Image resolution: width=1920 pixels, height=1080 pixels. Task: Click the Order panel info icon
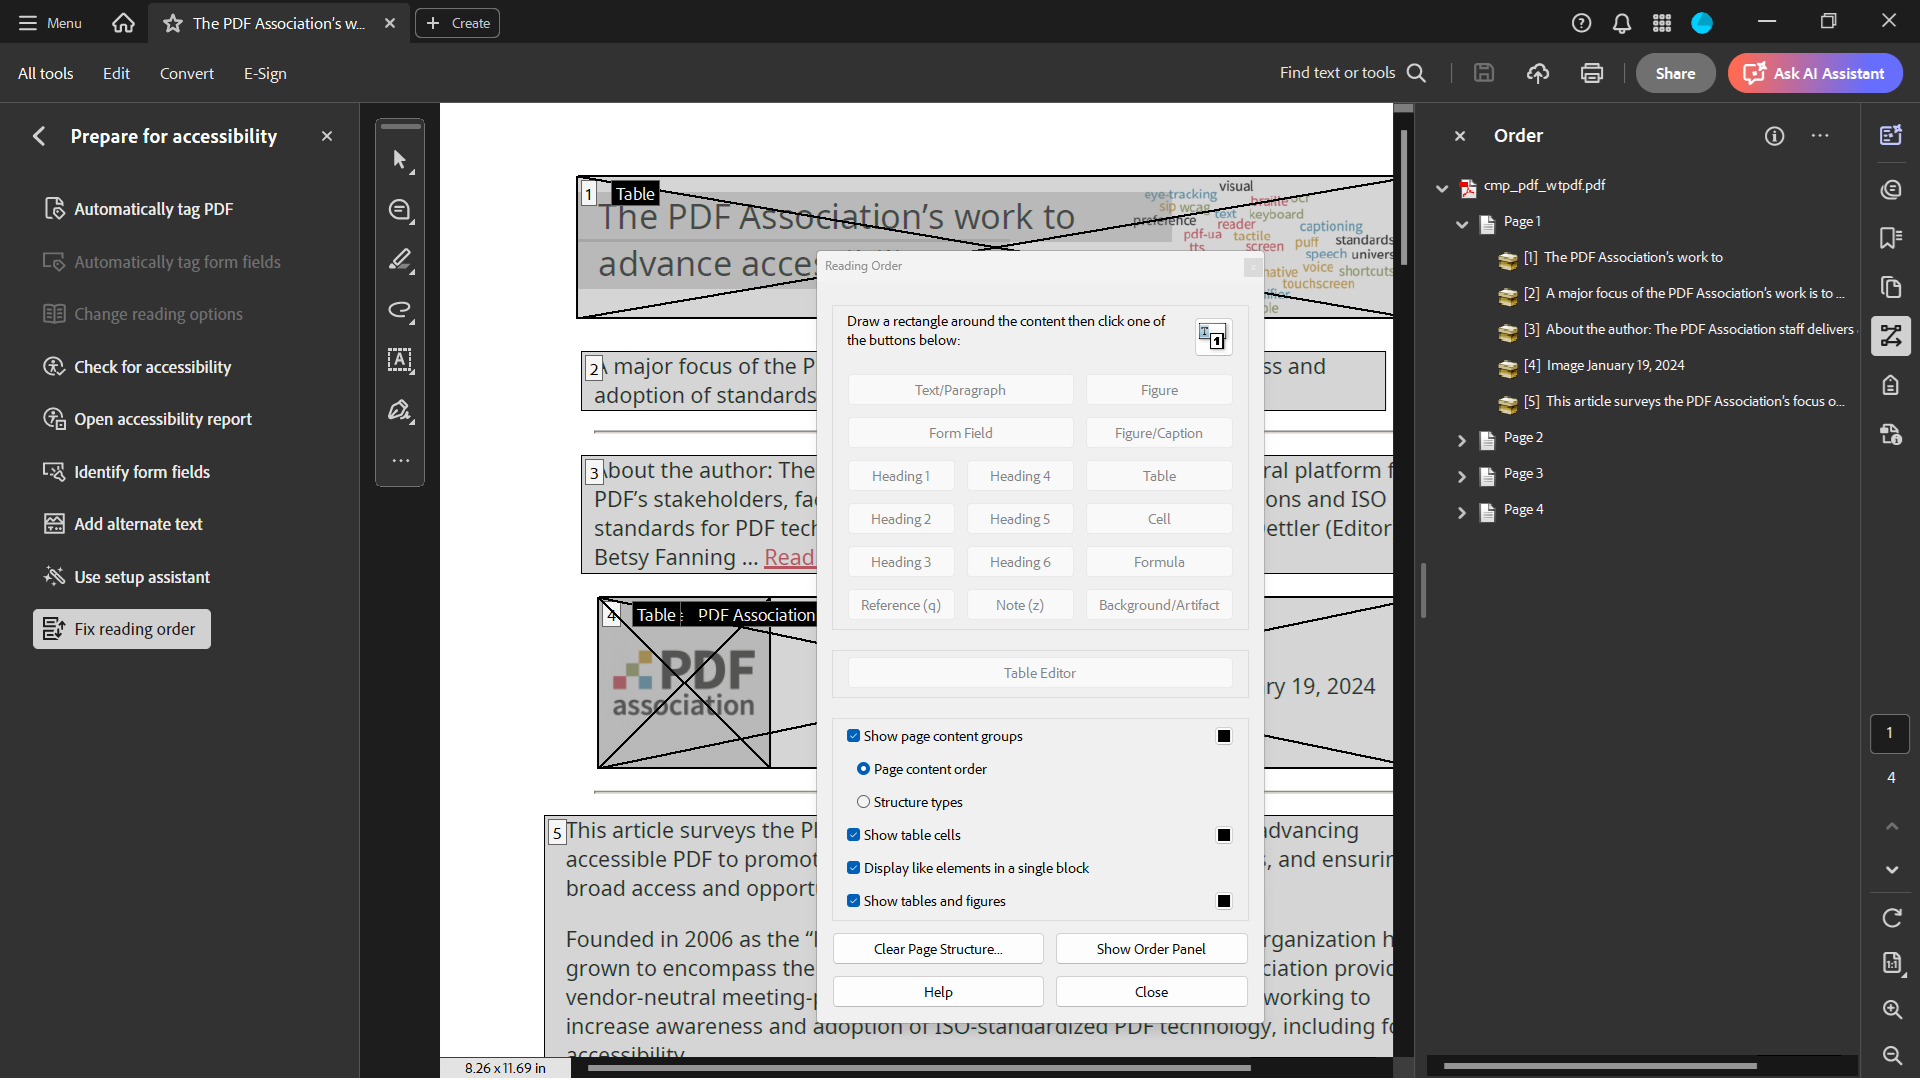1775,136
